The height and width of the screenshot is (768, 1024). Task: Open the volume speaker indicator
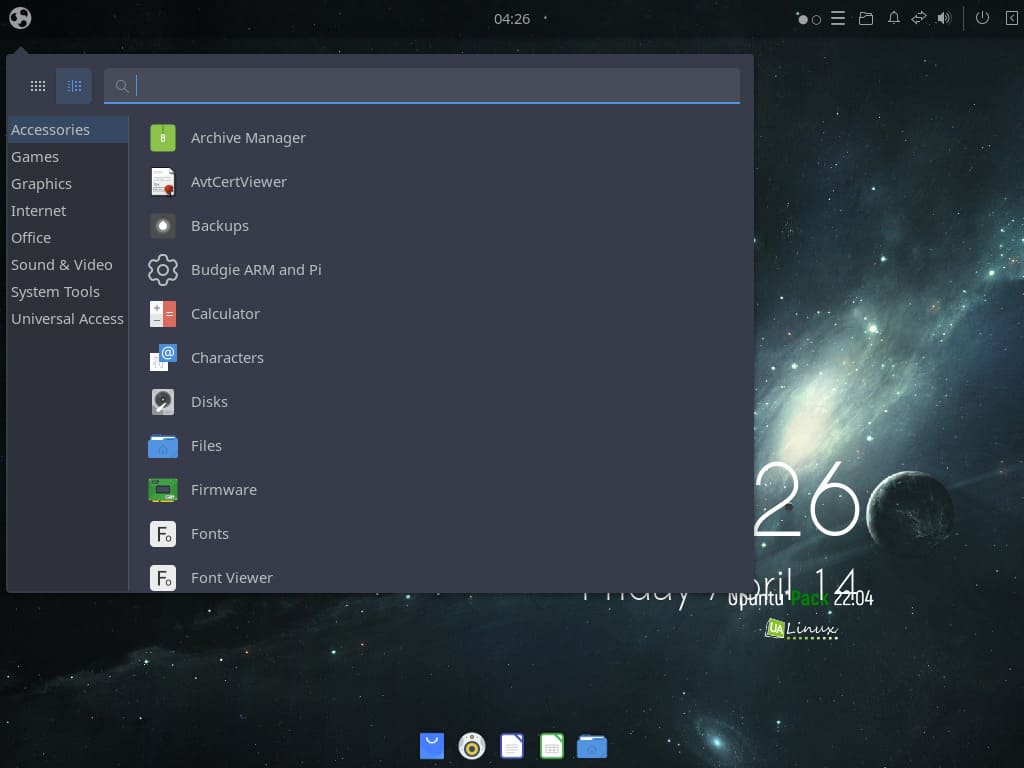point(944,18)
